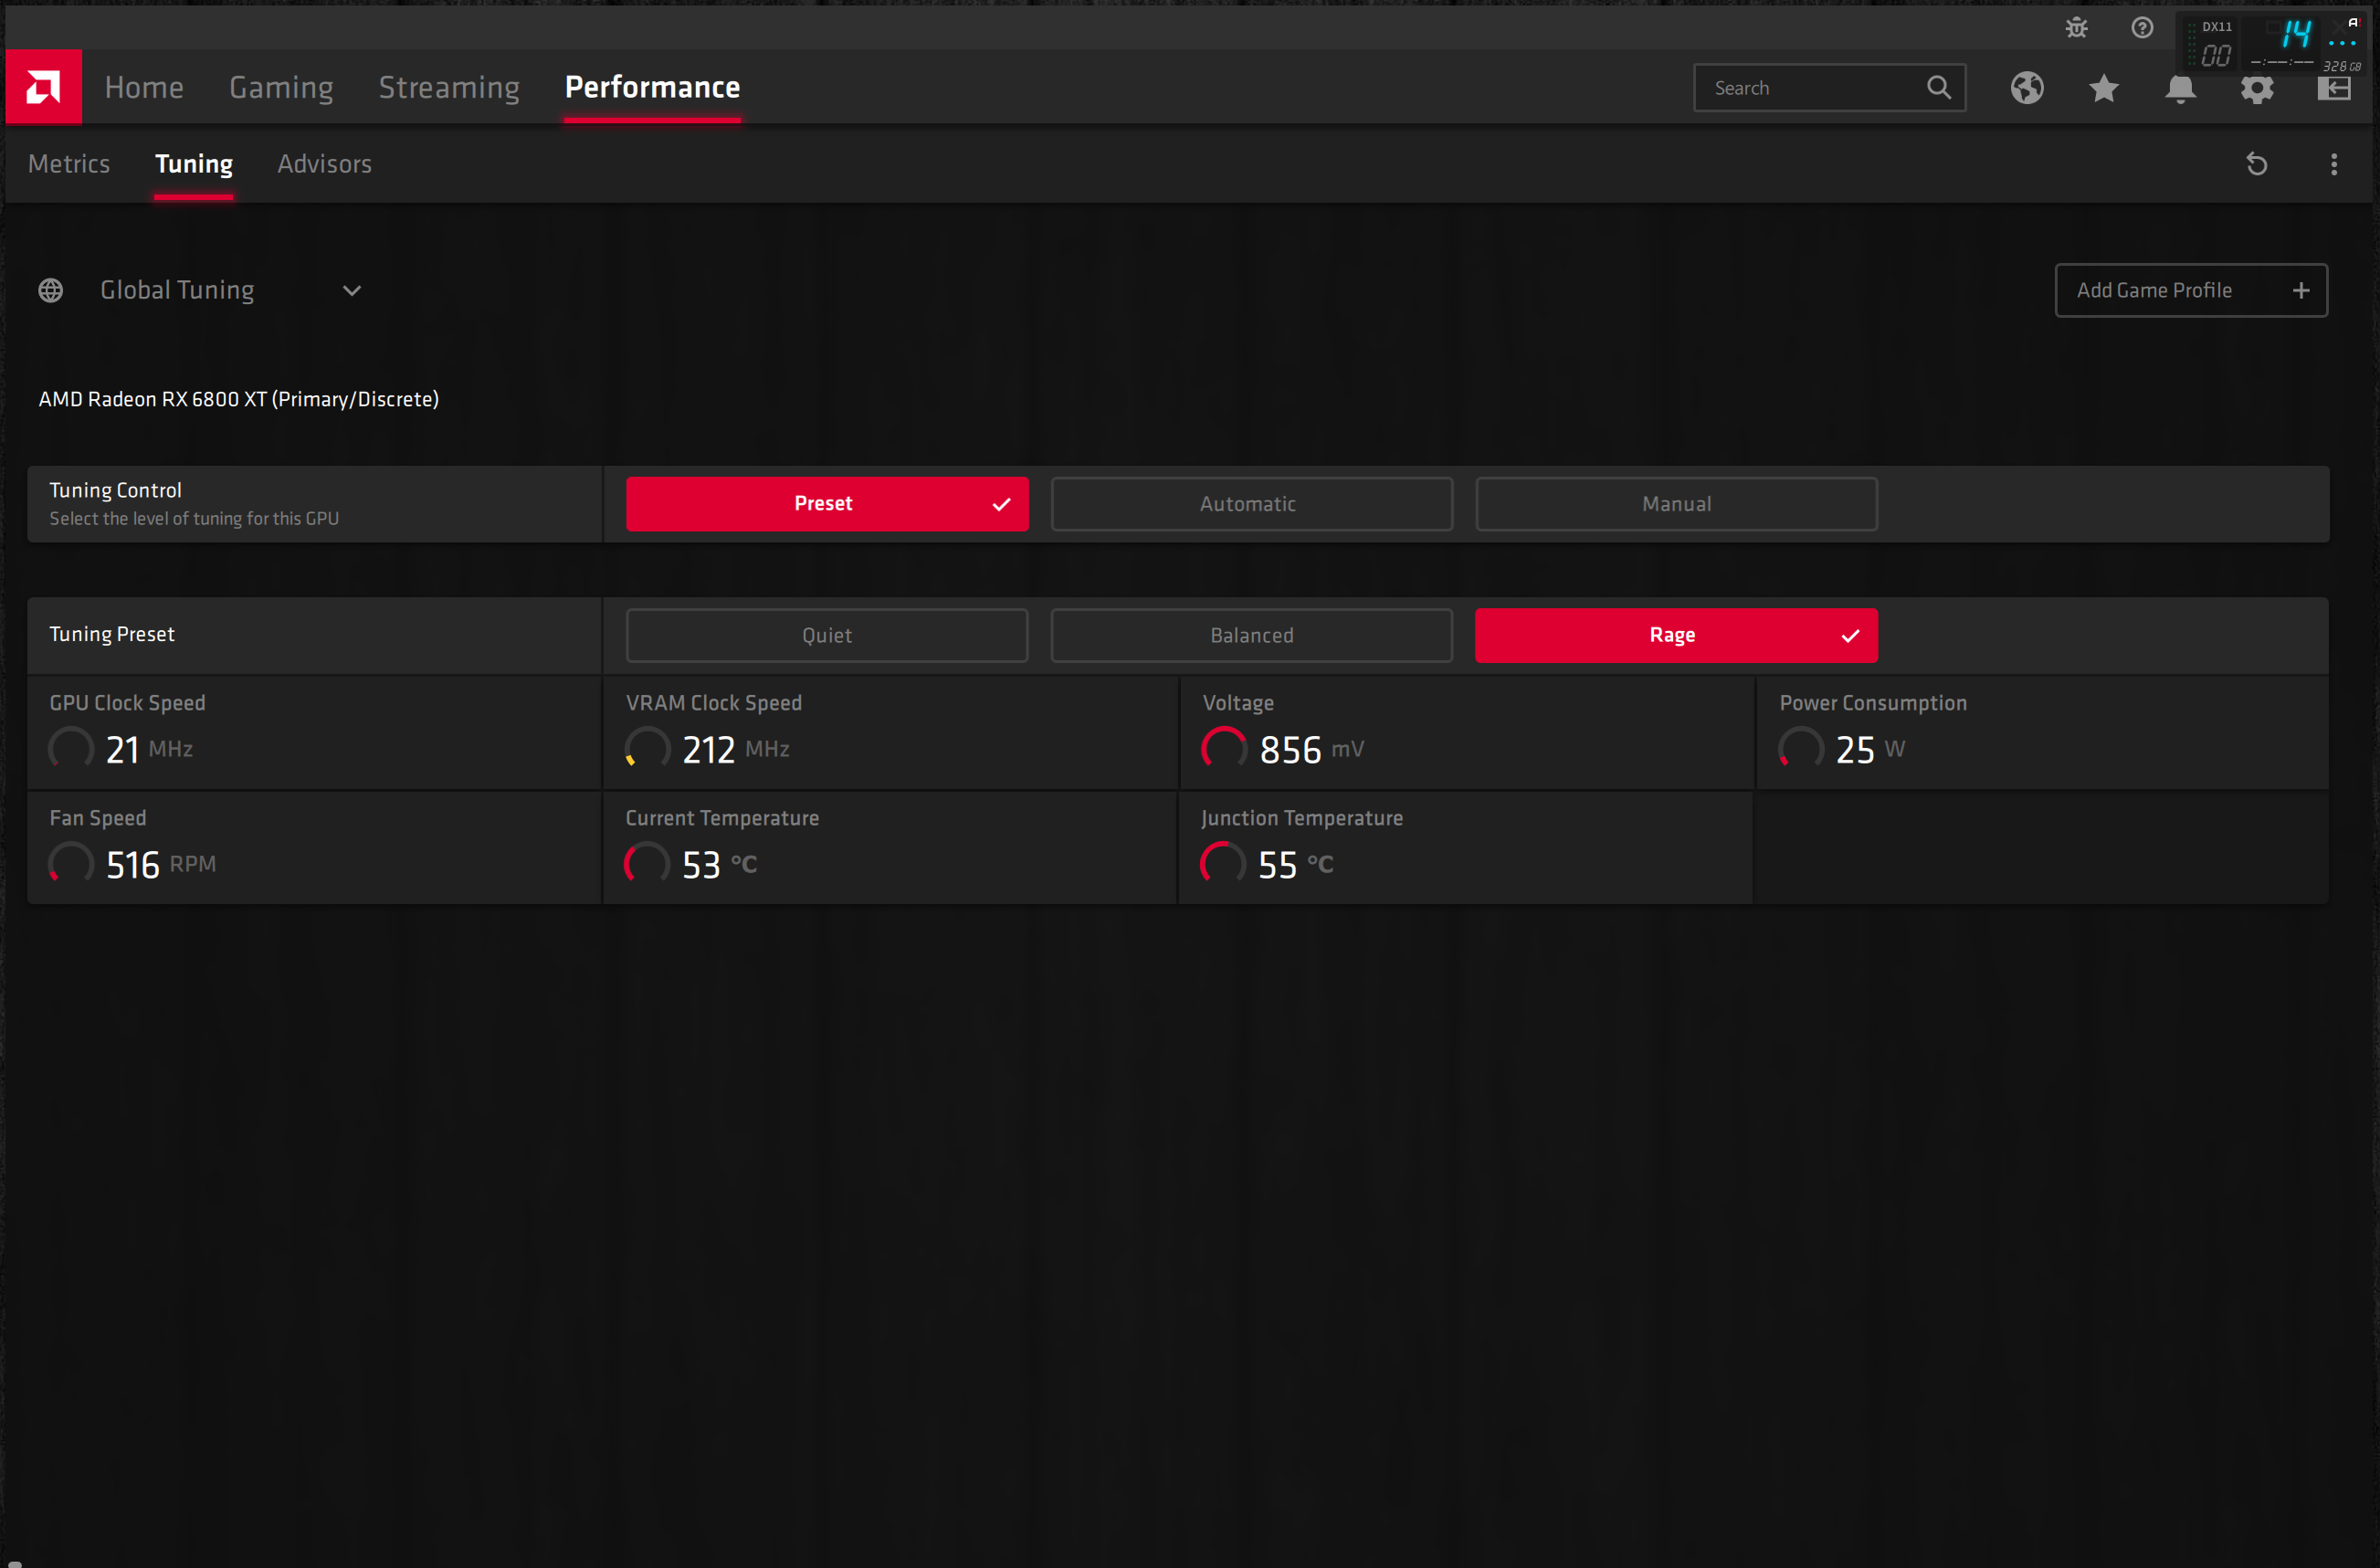
Task: Click the 856 mV voltage value
Action: coord(1311,750)
